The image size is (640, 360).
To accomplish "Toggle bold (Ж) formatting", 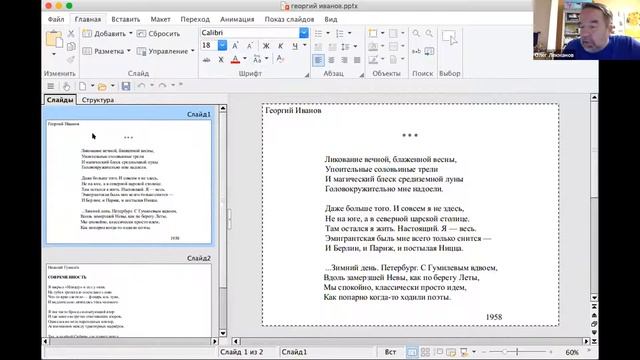I will (266, 46).
